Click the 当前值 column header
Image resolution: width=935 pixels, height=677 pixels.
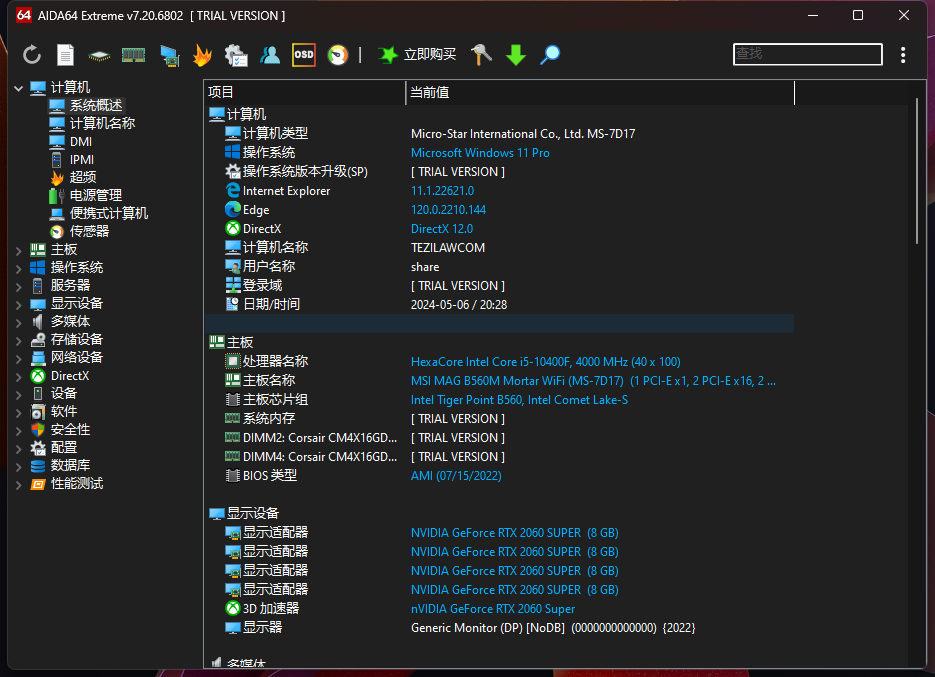click(x=600, y=92)
